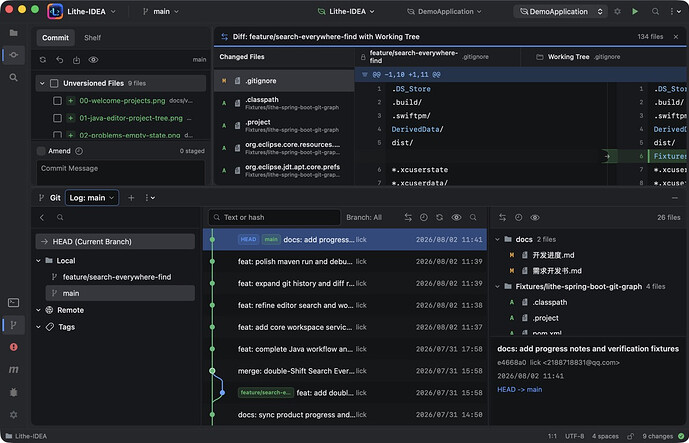The width and height of the screenshot is (689, 443).
Task: Toggle the eye view options in log toolbar
Action: [457, 217]
